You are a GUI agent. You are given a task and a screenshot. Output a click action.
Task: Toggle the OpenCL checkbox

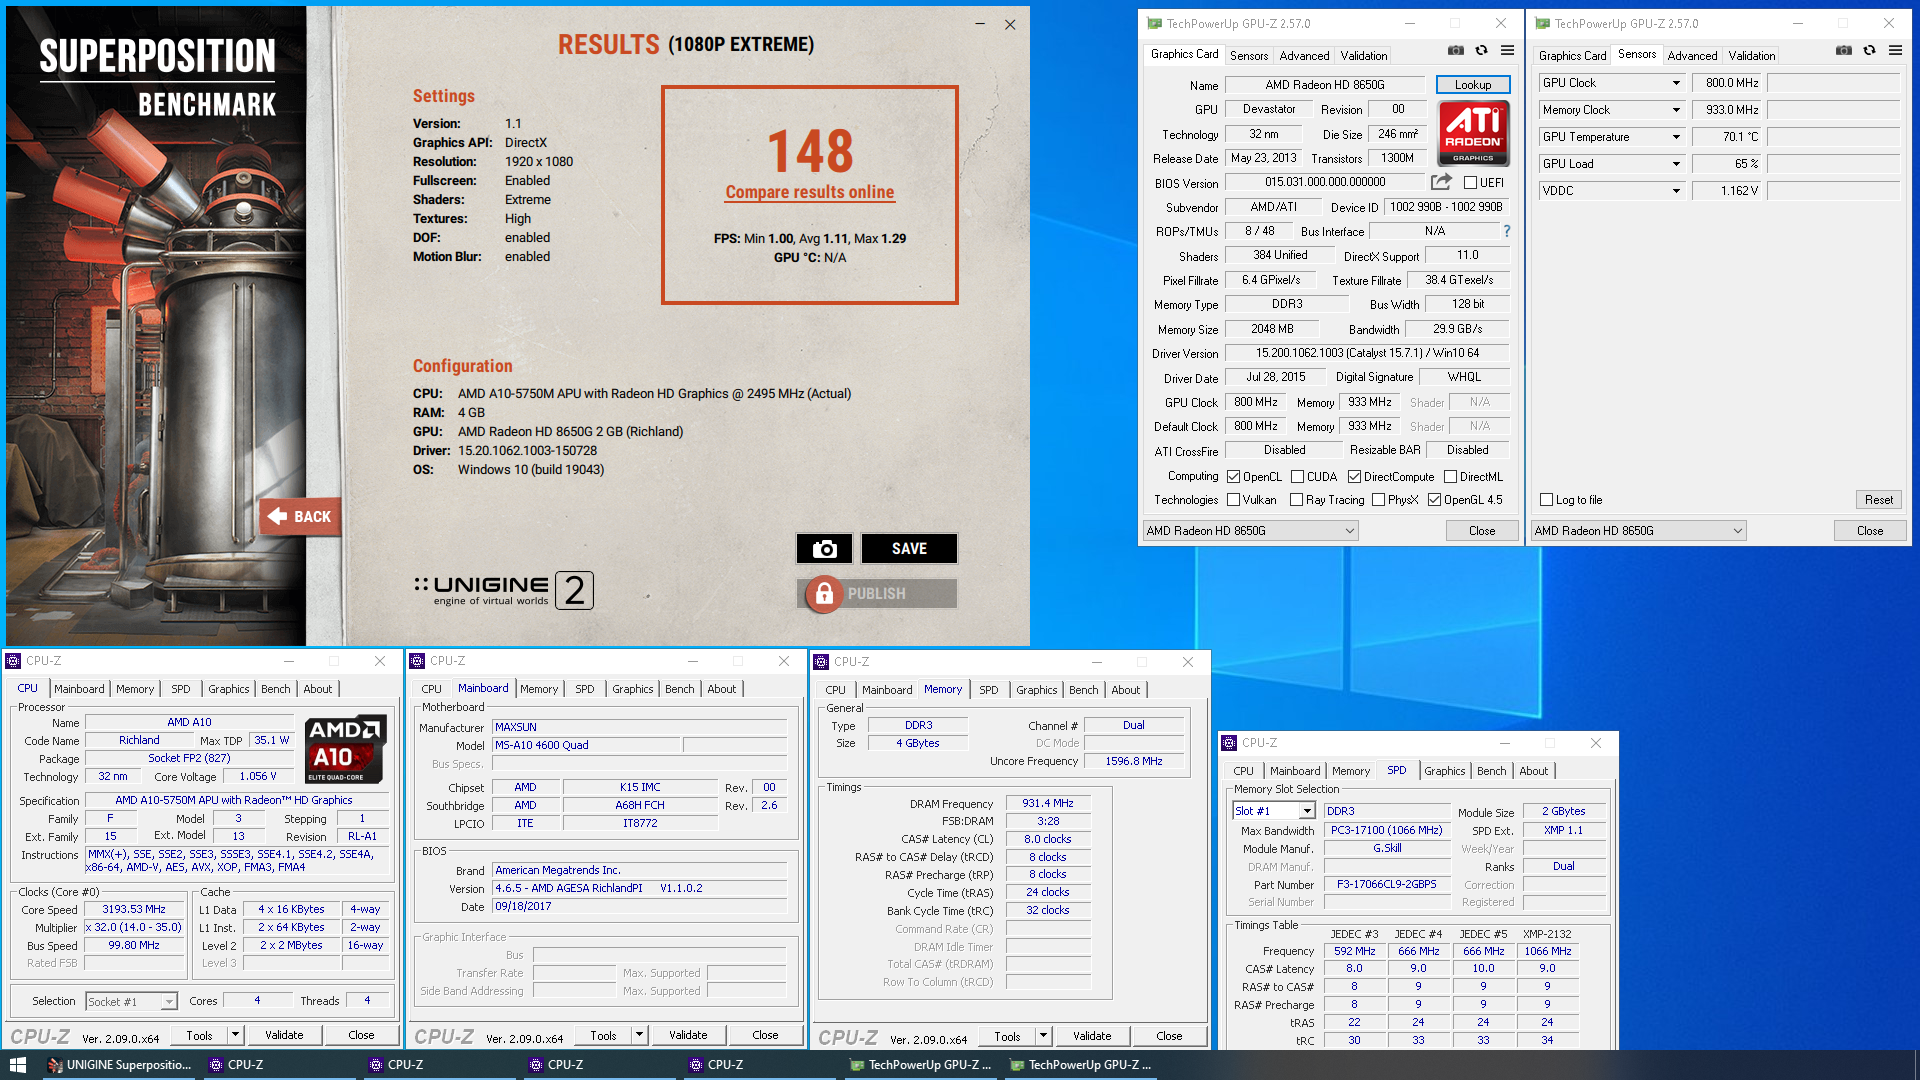pyautogui.click(x=1234, y=477)
